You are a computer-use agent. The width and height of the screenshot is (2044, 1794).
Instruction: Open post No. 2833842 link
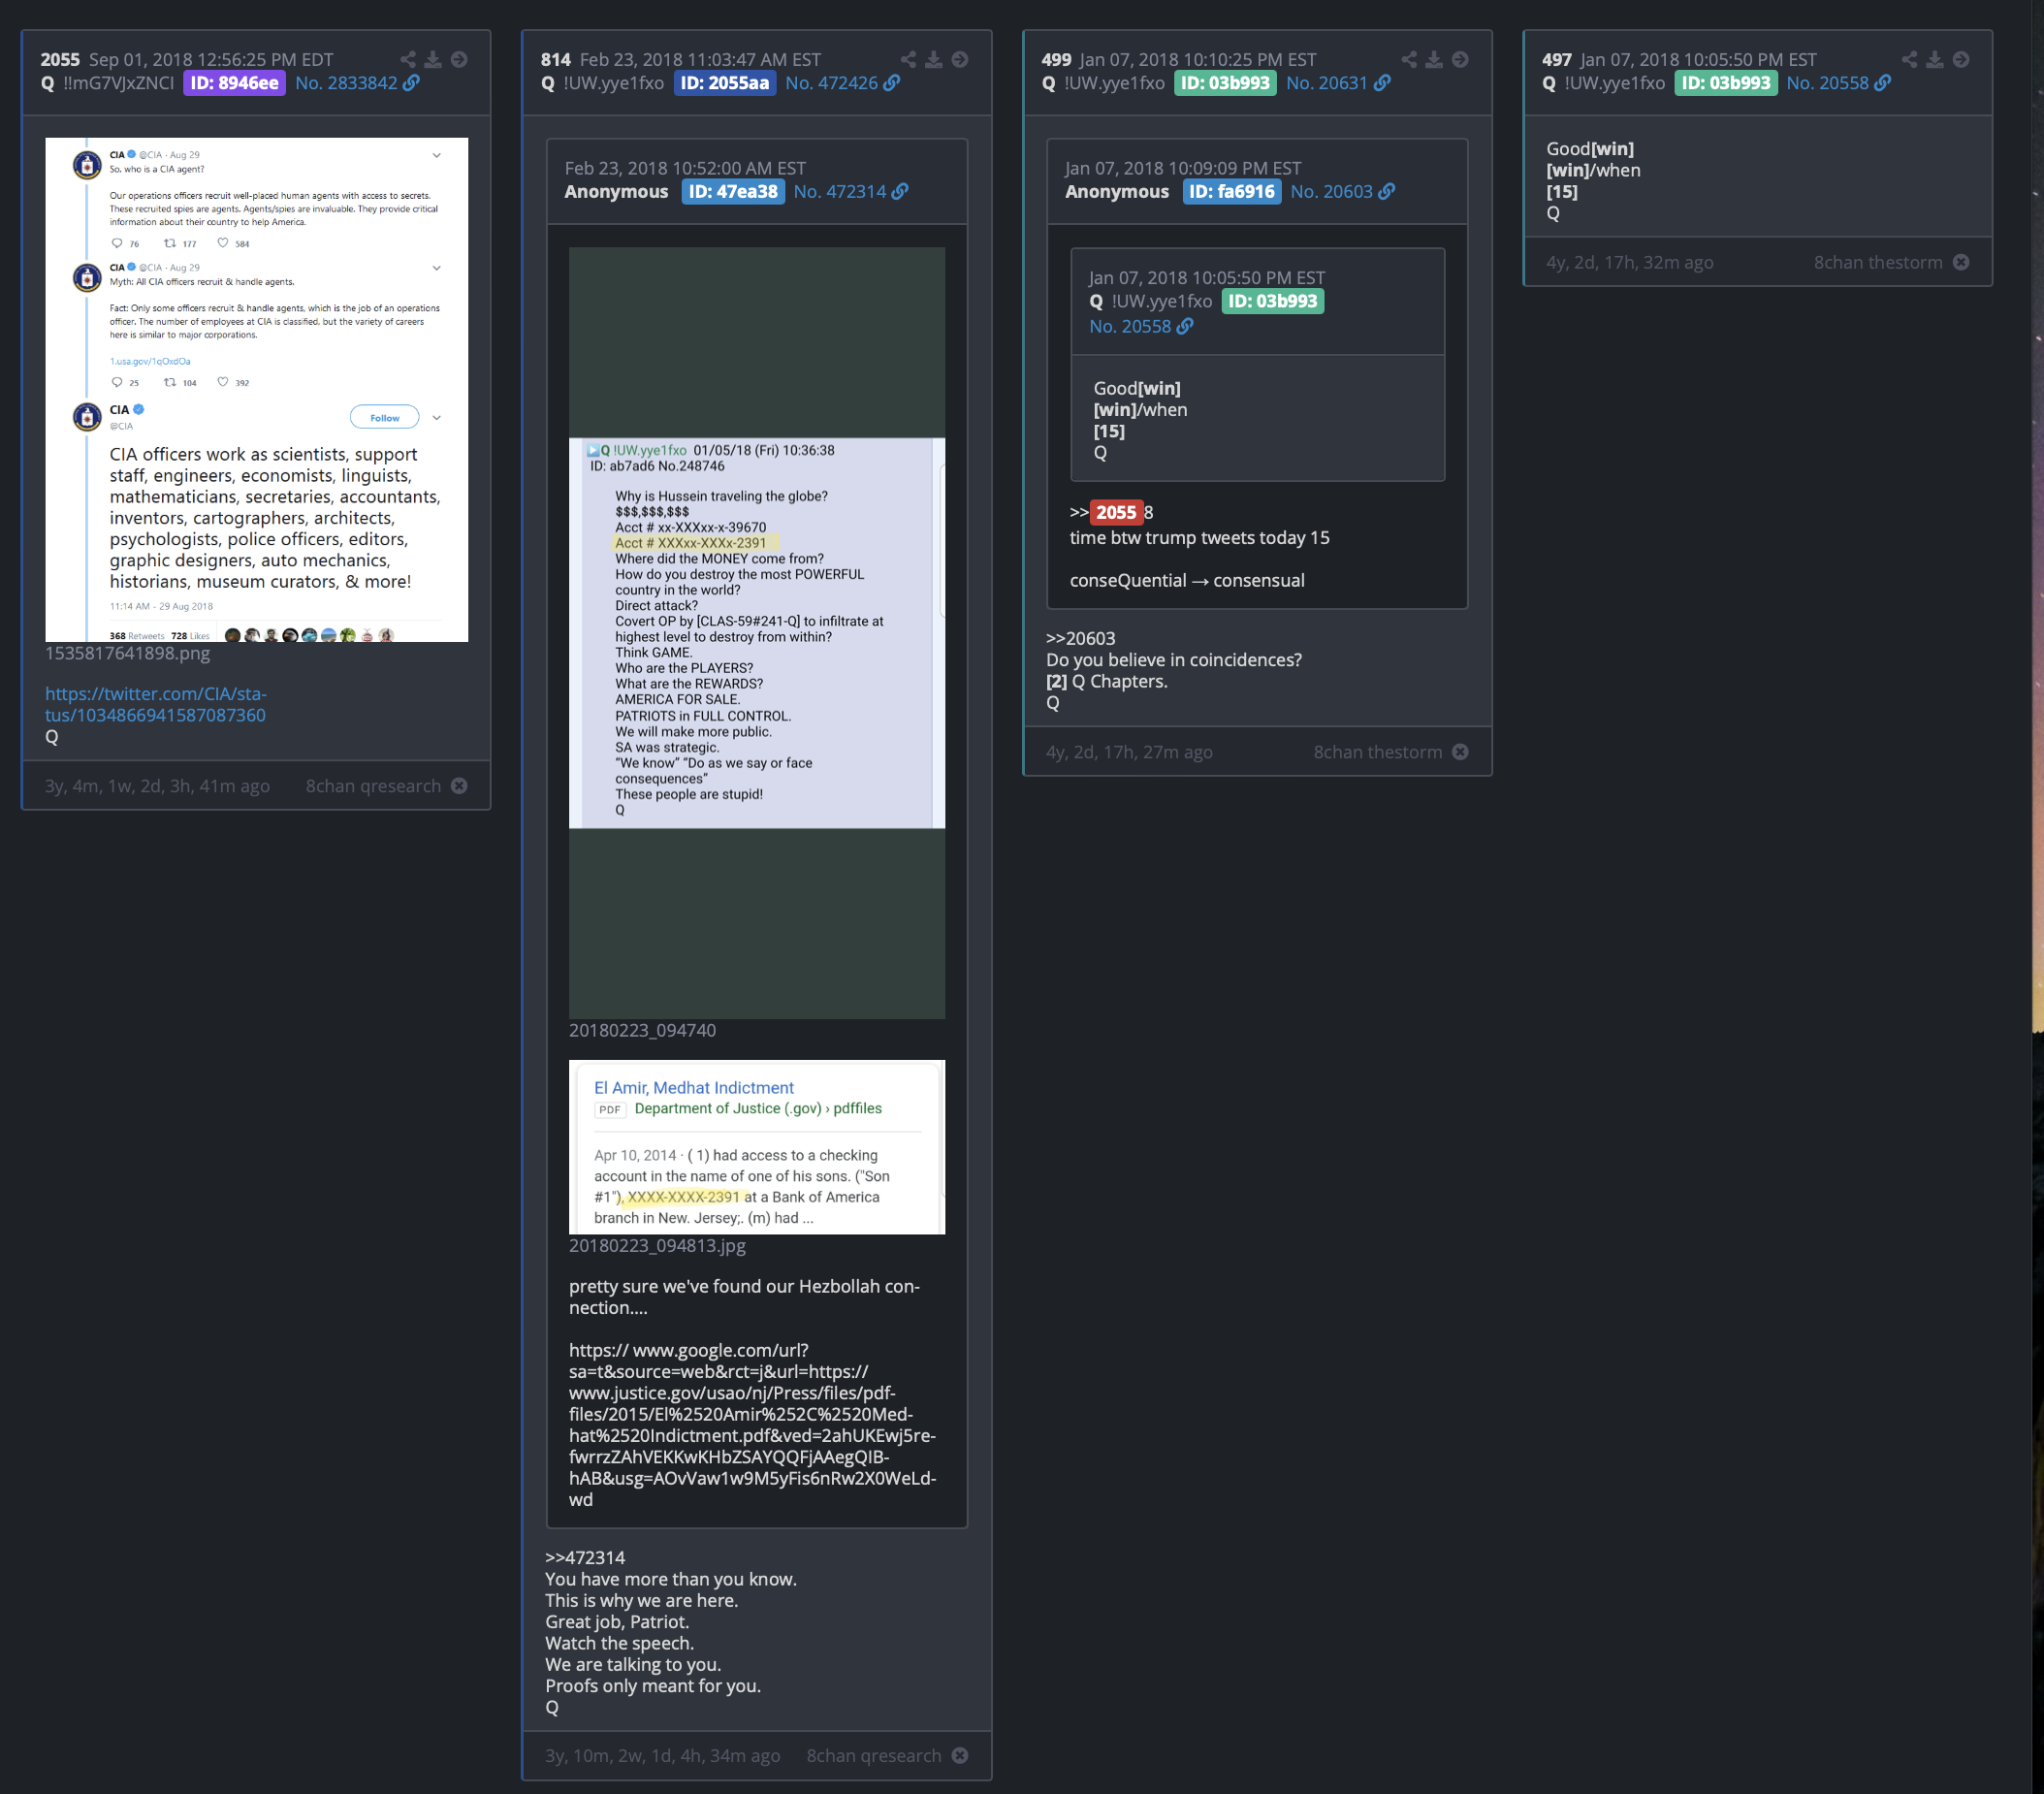[x=346, y=83]
